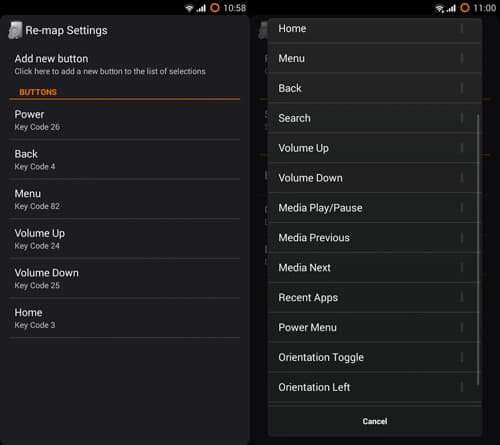Open the Volume Up Key Code 24 entry

pyautogui.click(x=124, y=239)
